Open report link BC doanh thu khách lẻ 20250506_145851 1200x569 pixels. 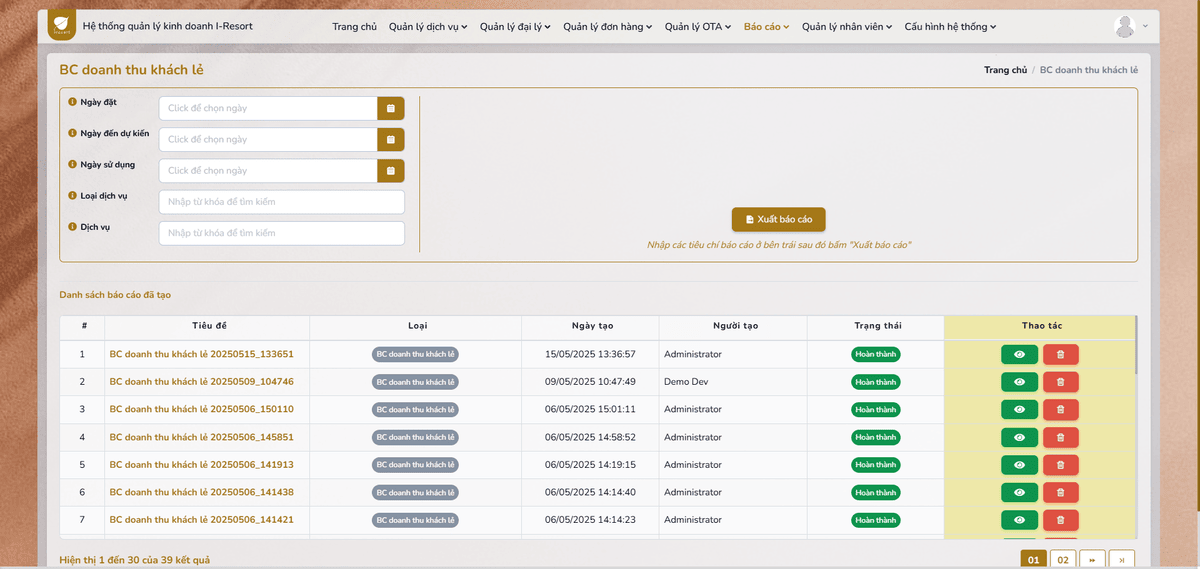coord(201,437)
